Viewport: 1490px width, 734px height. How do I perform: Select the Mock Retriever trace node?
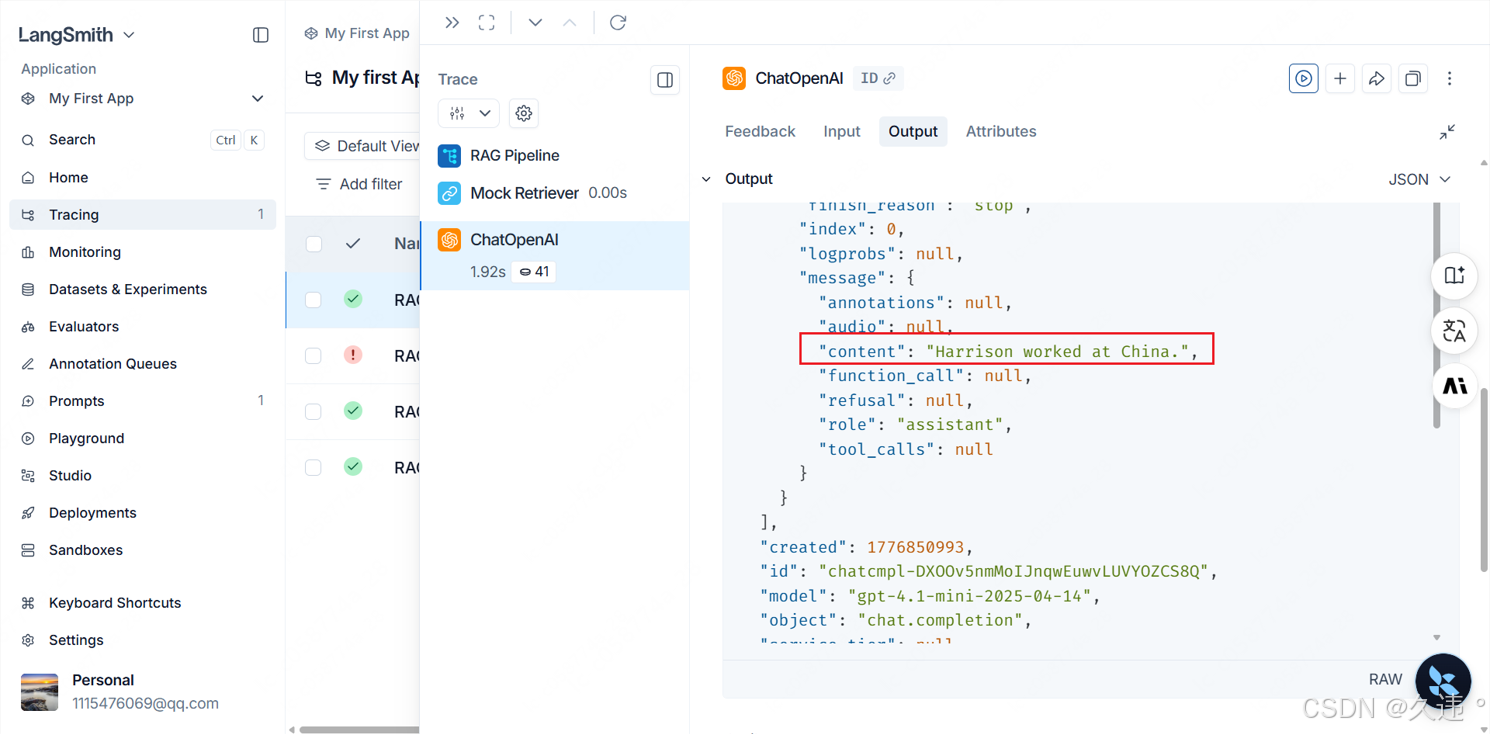tap(555, 193)
